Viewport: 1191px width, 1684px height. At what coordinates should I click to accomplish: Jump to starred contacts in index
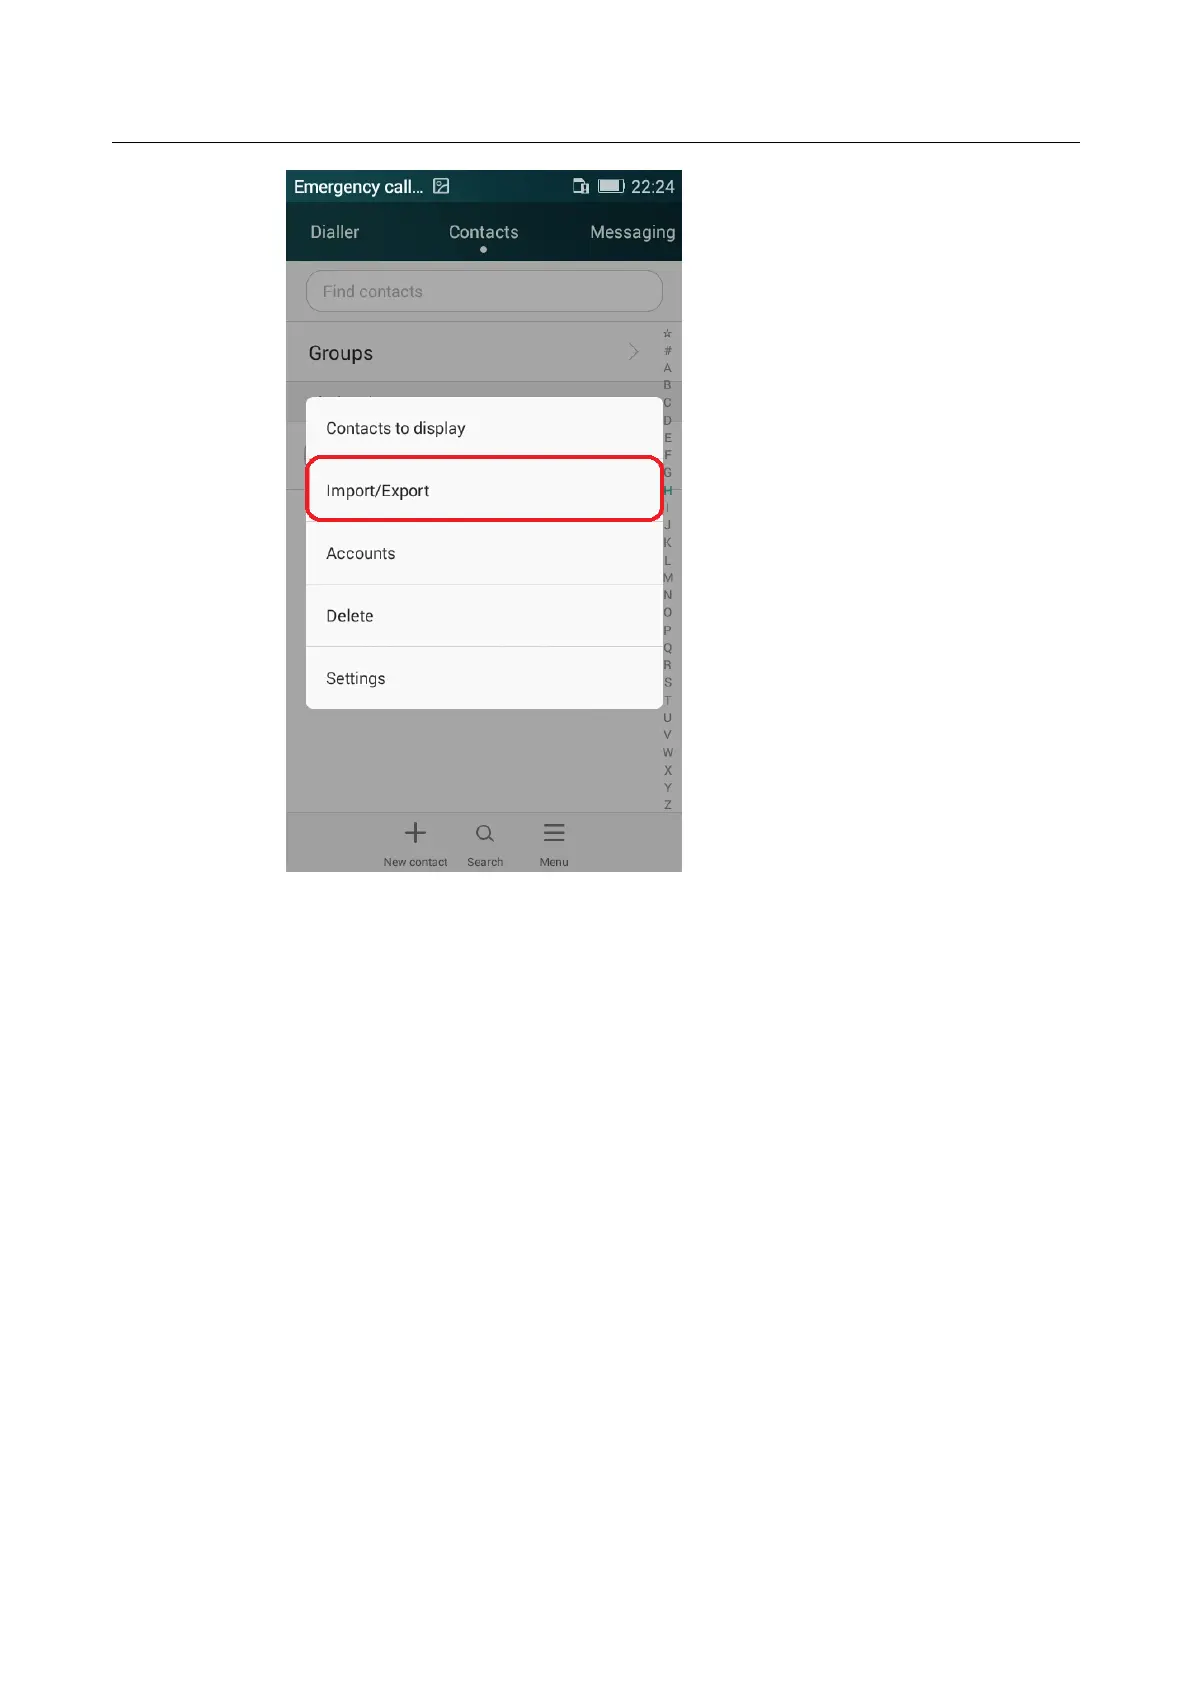pyautogui.click(x=668, y=334)
